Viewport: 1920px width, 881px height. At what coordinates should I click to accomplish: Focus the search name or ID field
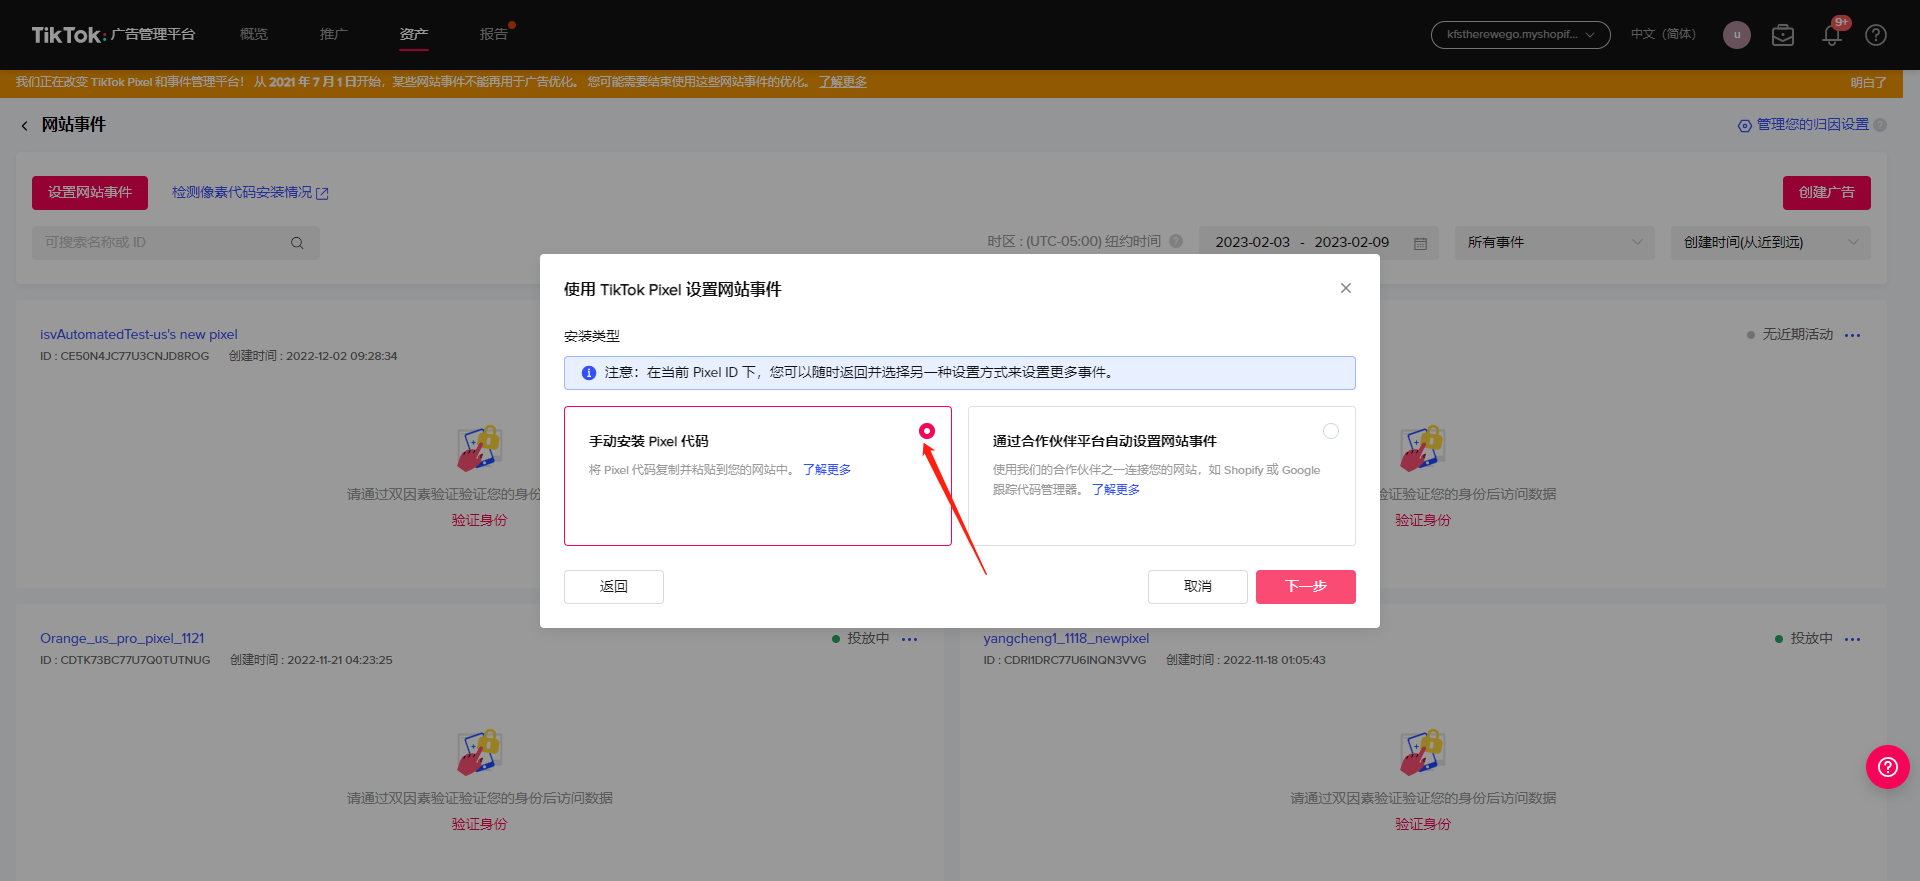176,243
